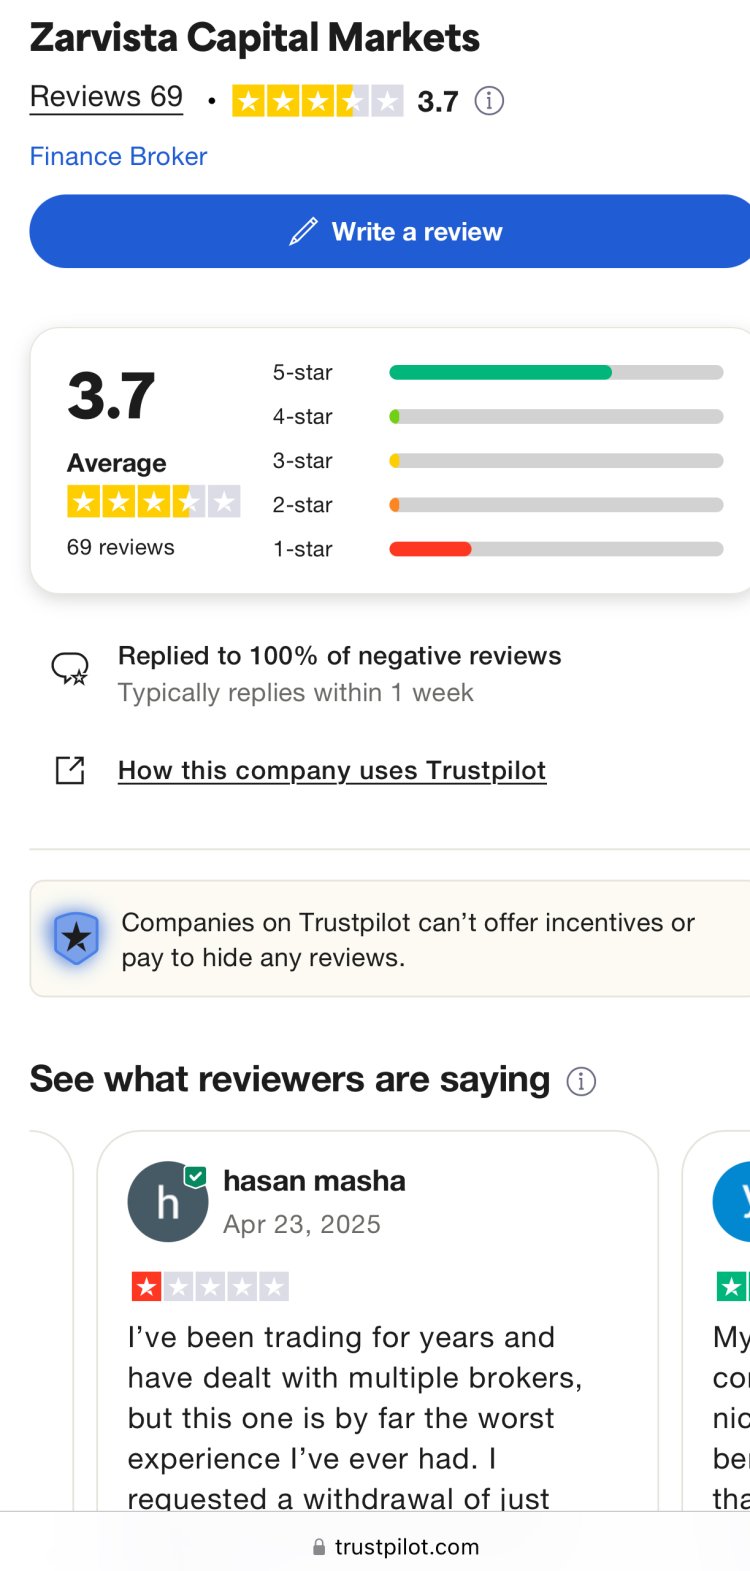
Task: Click the header star rating graphic
Action: pyautogui.click(x=317, y=101)
